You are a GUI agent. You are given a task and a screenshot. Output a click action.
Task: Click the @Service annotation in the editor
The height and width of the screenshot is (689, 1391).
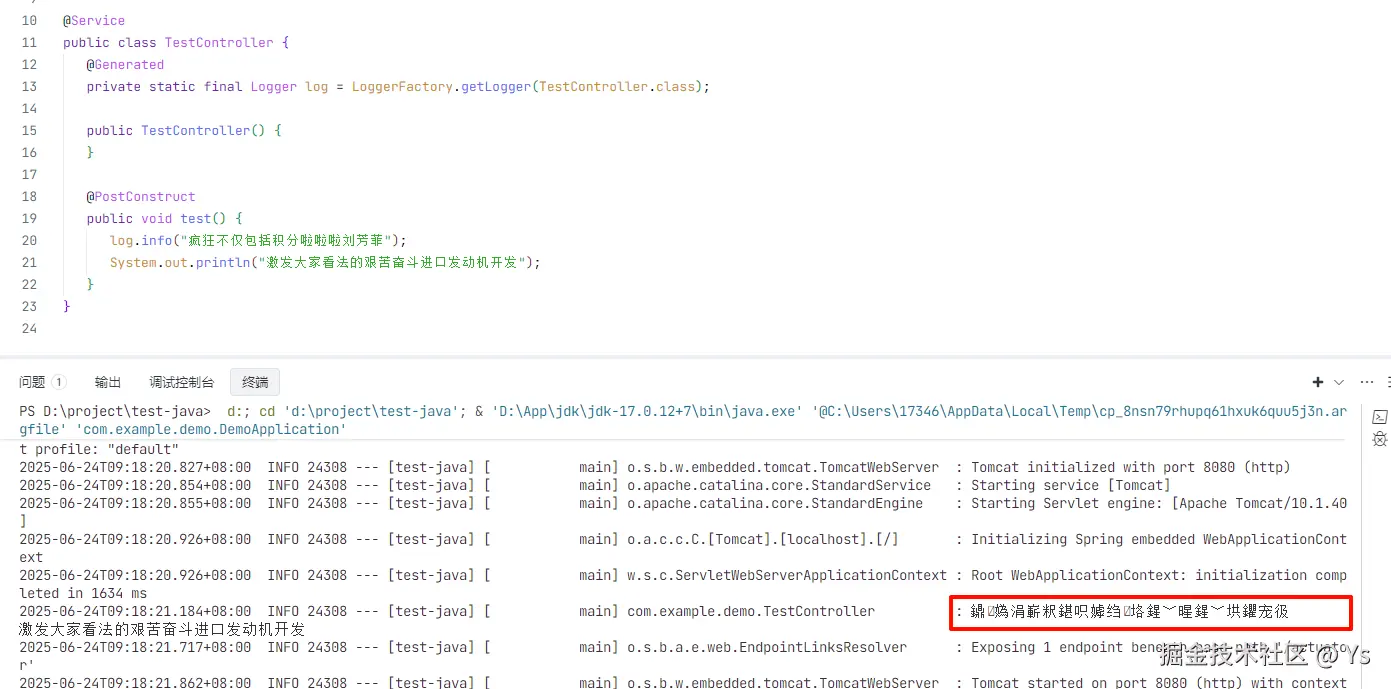point(94,20)
